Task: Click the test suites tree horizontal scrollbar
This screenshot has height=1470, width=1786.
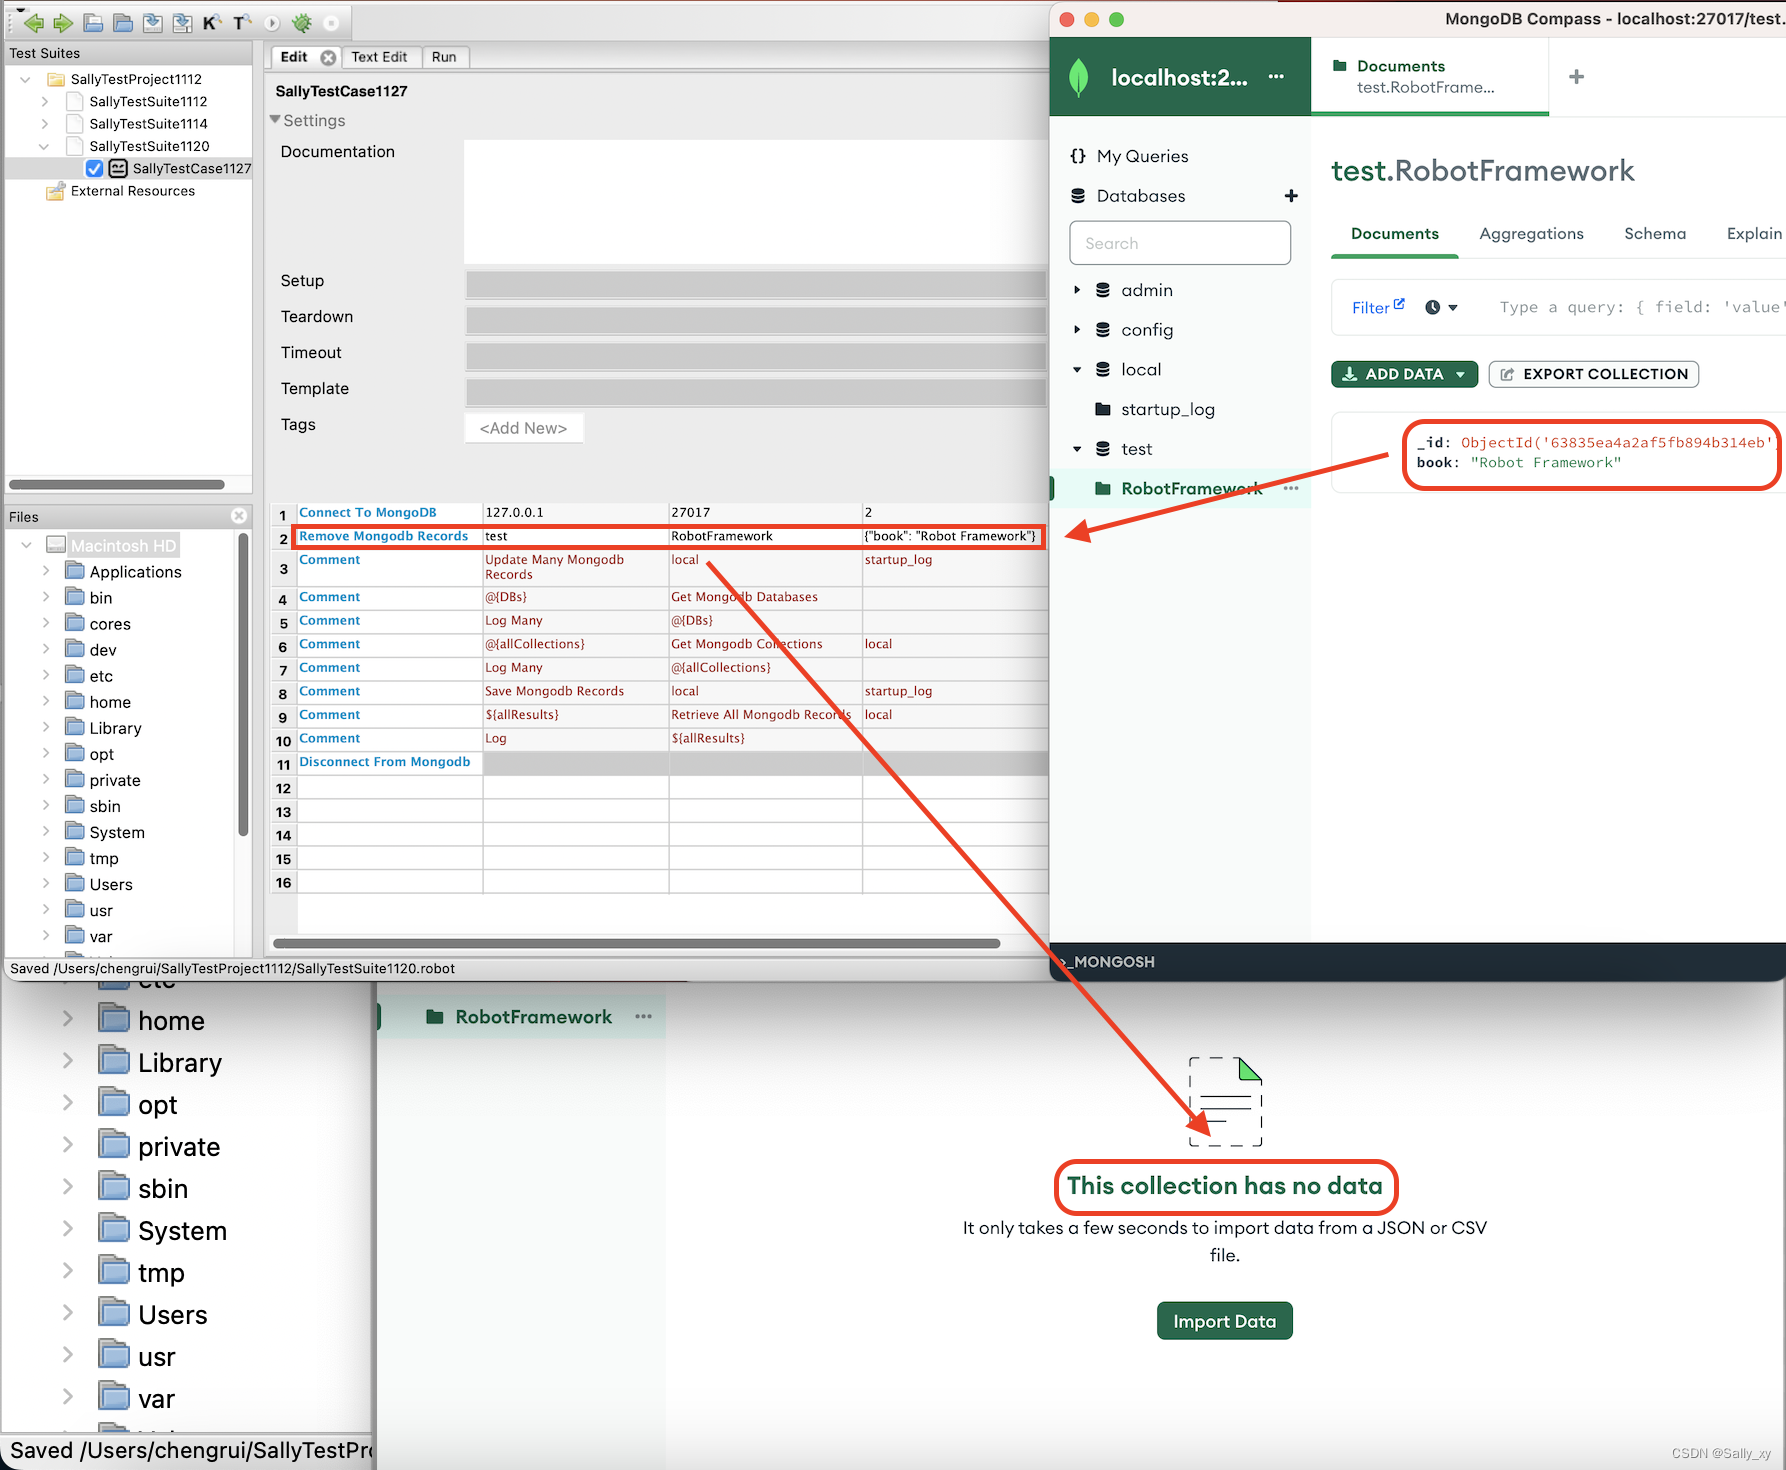Action: (x=117, y=485)
